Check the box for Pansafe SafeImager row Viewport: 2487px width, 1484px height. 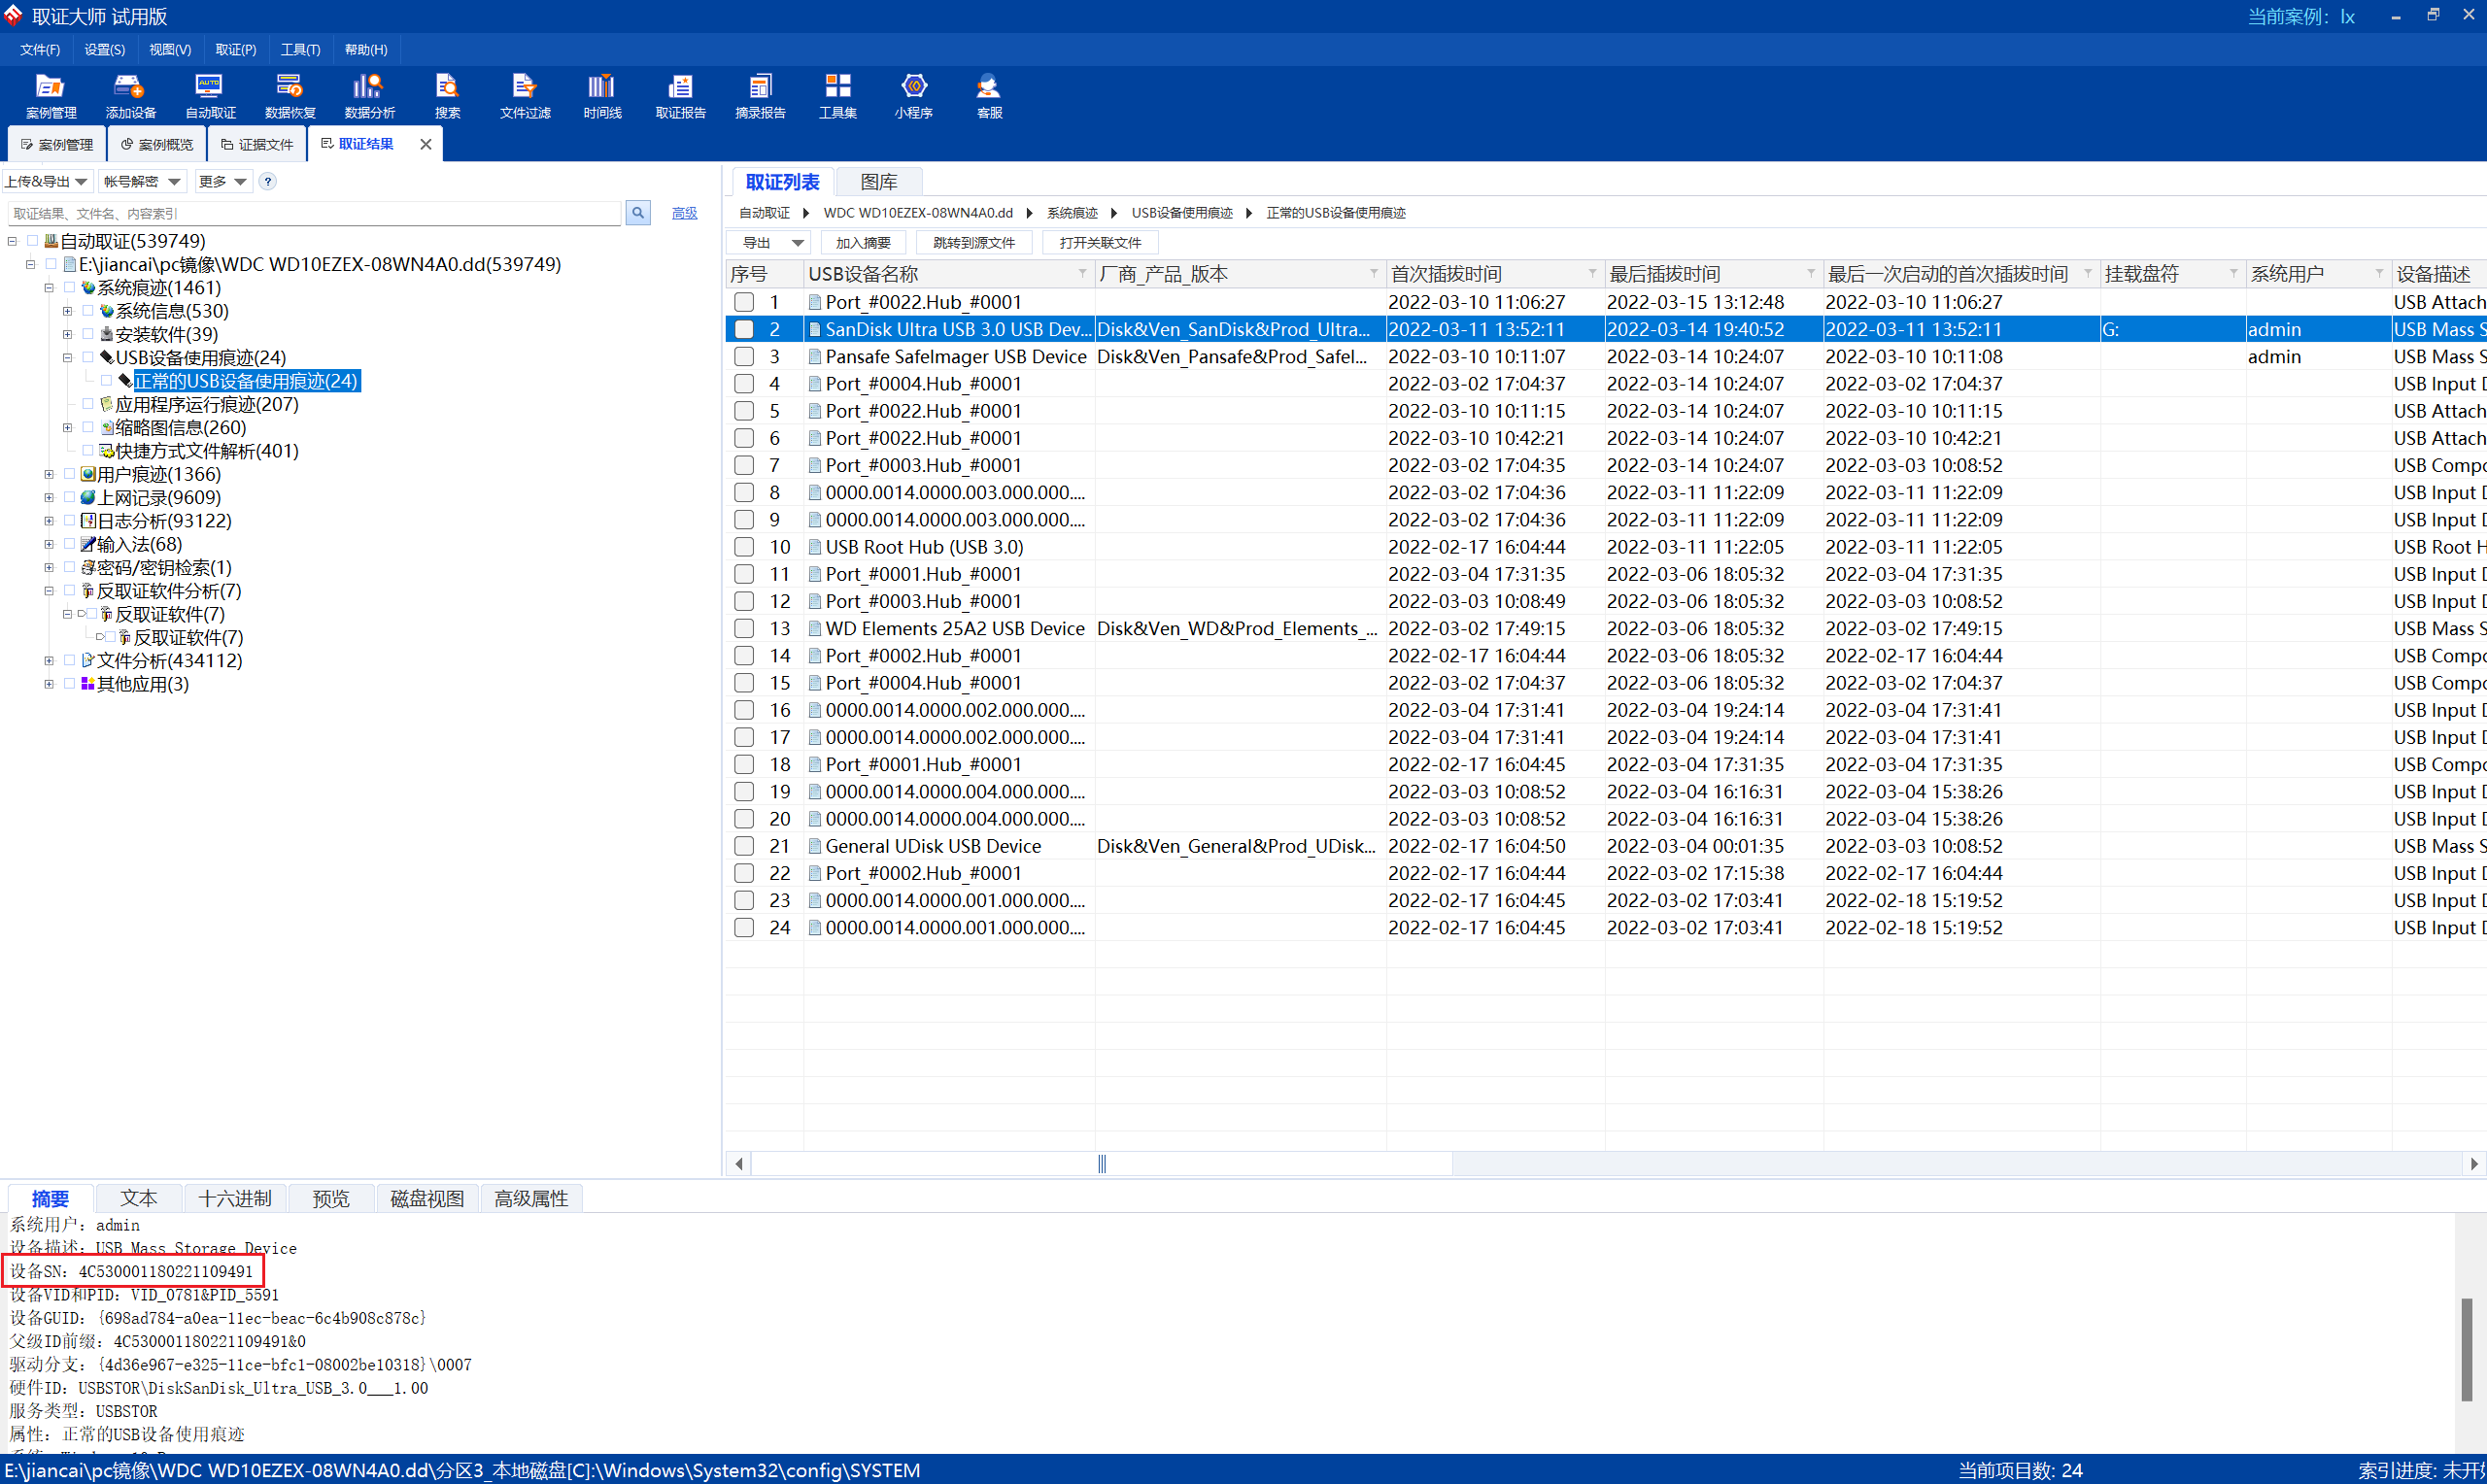pos(744,357)
